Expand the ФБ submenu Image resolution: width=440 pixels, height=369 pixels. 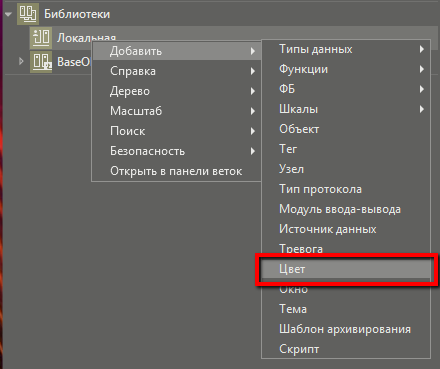(346, 89)
